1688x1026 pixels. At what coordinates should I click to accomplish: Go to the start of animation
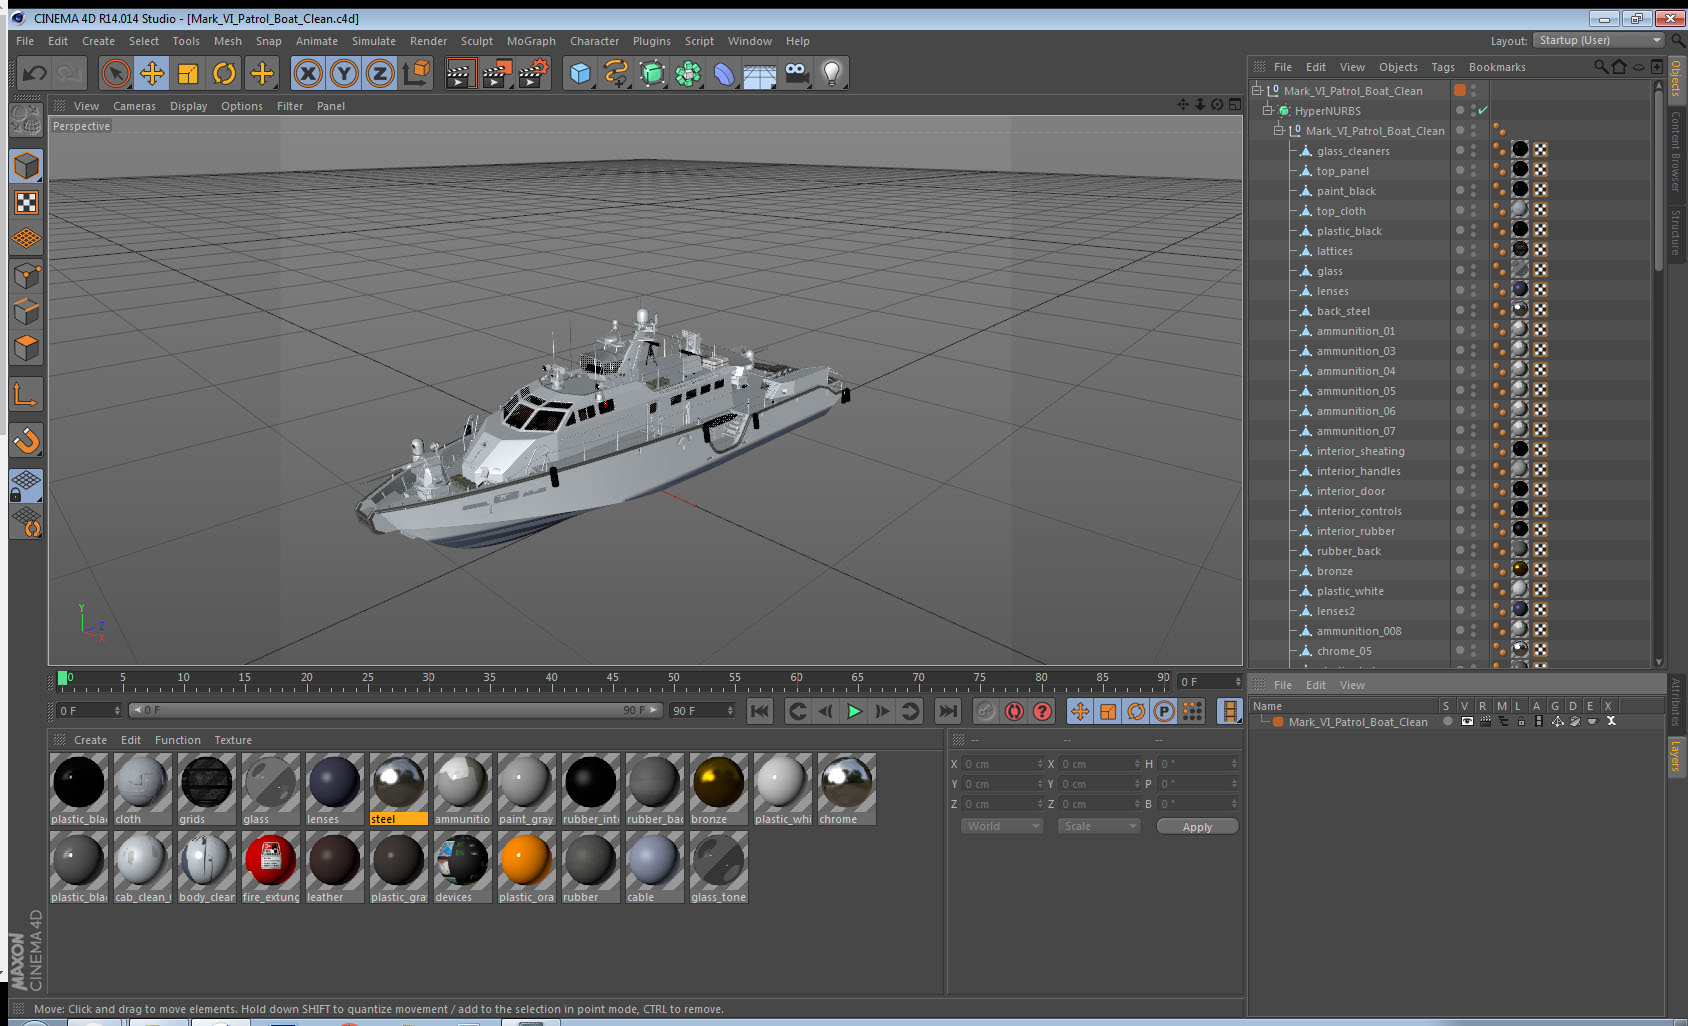tap(760, 711)
